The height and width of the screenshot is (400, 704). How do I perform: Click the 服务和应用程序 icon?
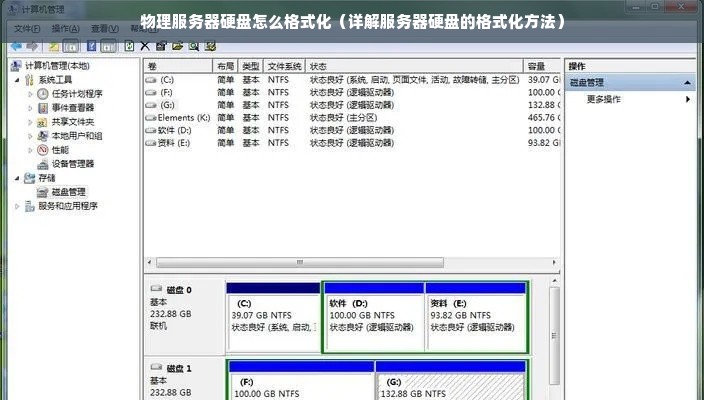click(x=29, y=206)
